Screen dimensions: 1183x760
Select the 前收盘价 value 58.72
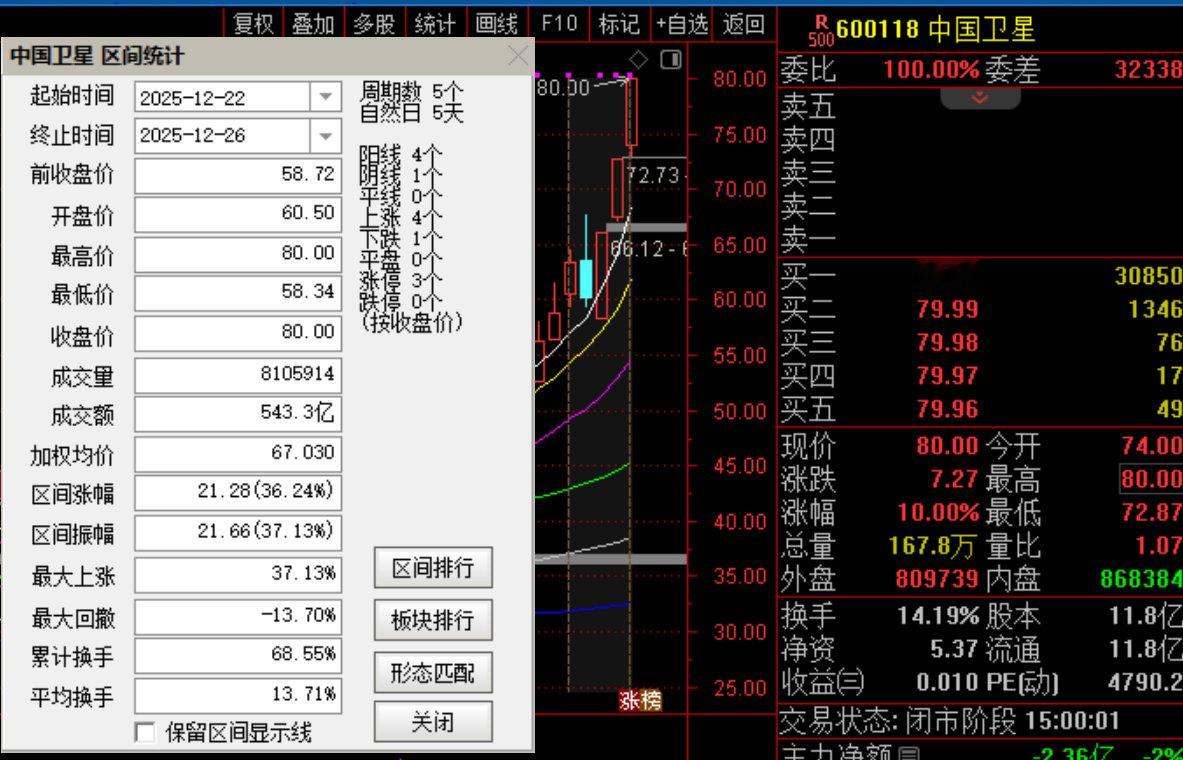point(238,174)
